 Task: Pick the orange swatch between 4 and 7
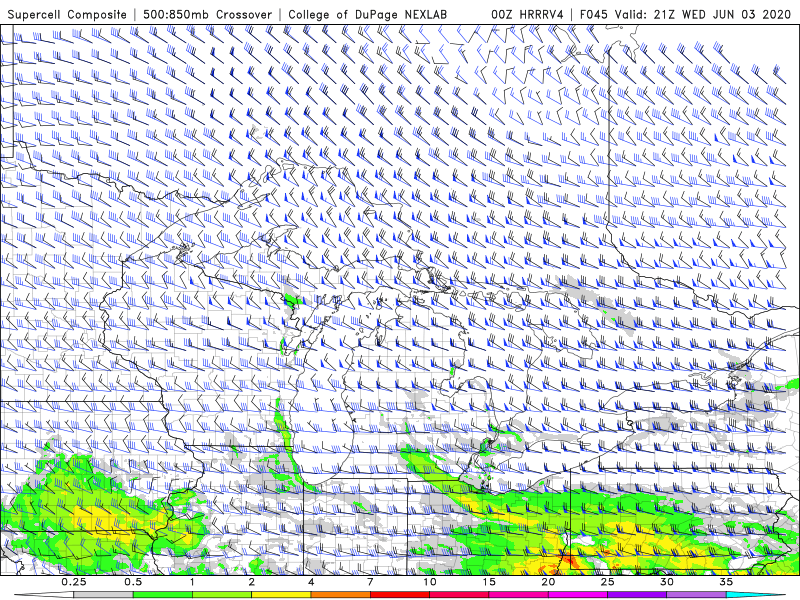[341, 595]
